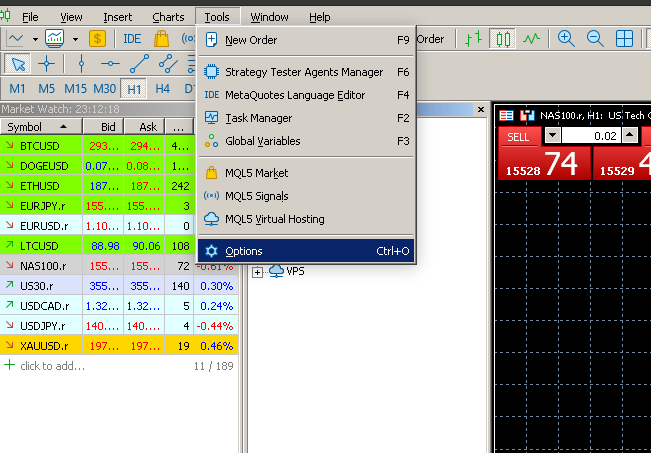Switch timeframe to H4
The width and height of the screenshot is (651, 453).
[162, 88]
